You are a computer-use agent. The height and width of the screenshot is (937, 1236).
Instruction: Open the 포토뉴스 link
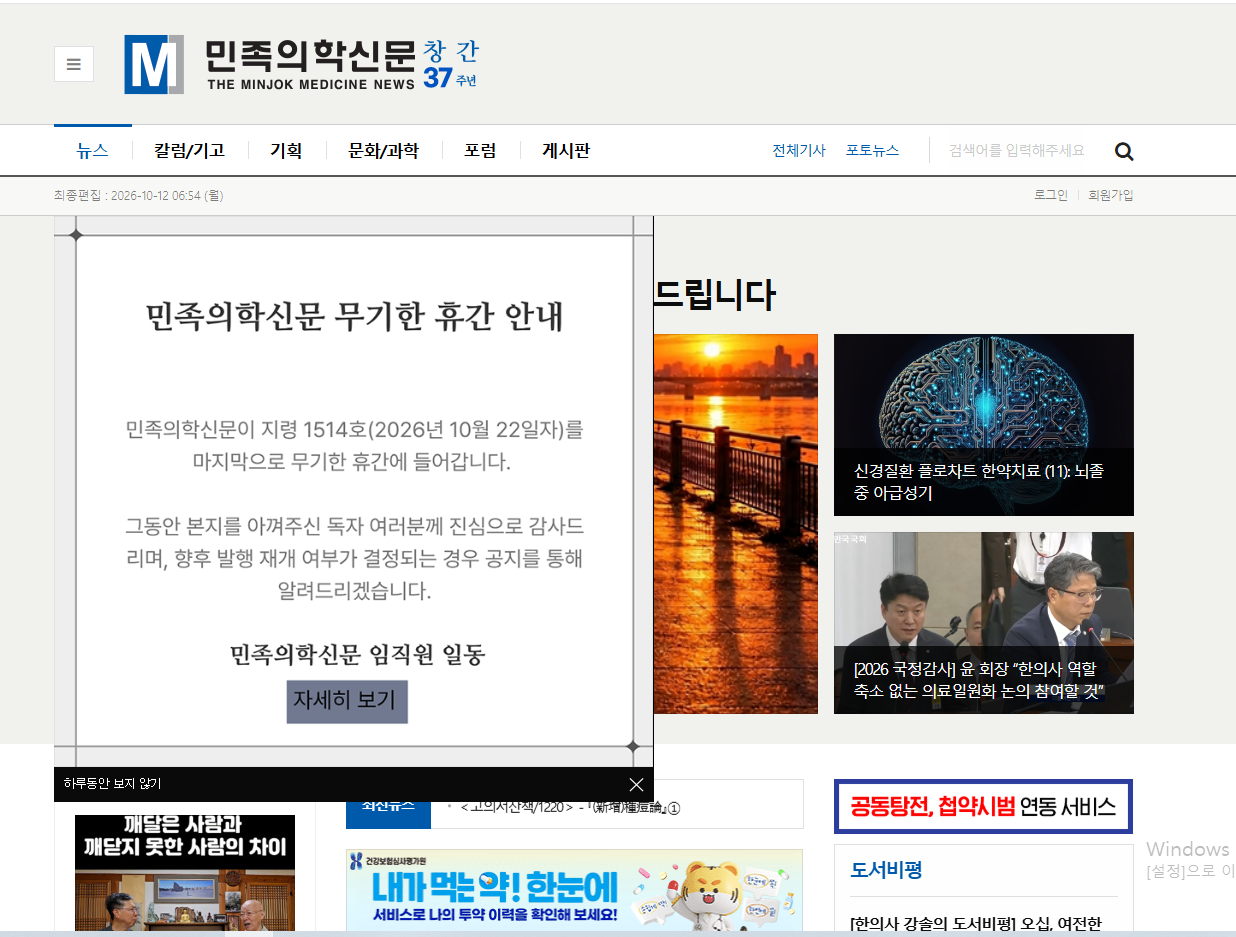coord(872,151)
